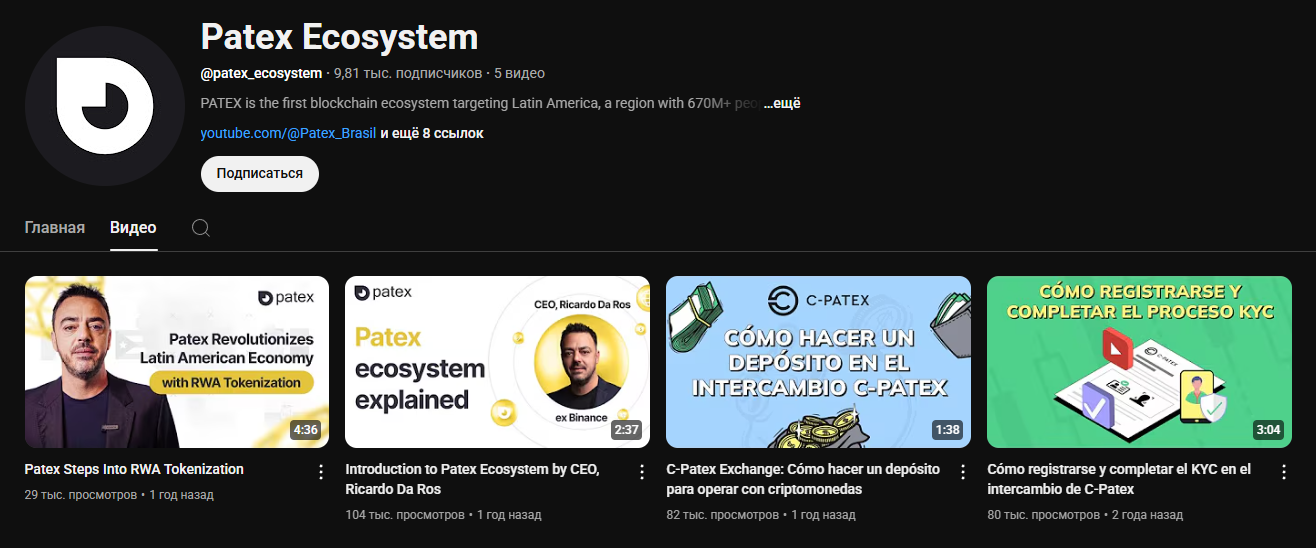1316x548 pixels.
Task: Select the Видео tab
Action: pyautogui.click(x=133, y=228)
